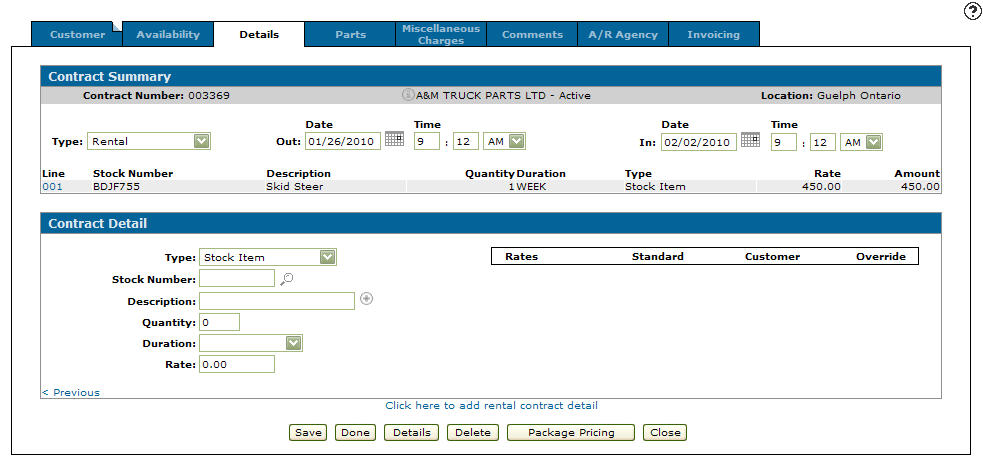The width and height of the screenshot is (983, 467).
Task: Click the In date field 02/02/2010
Action: click(x=699, y=142)
